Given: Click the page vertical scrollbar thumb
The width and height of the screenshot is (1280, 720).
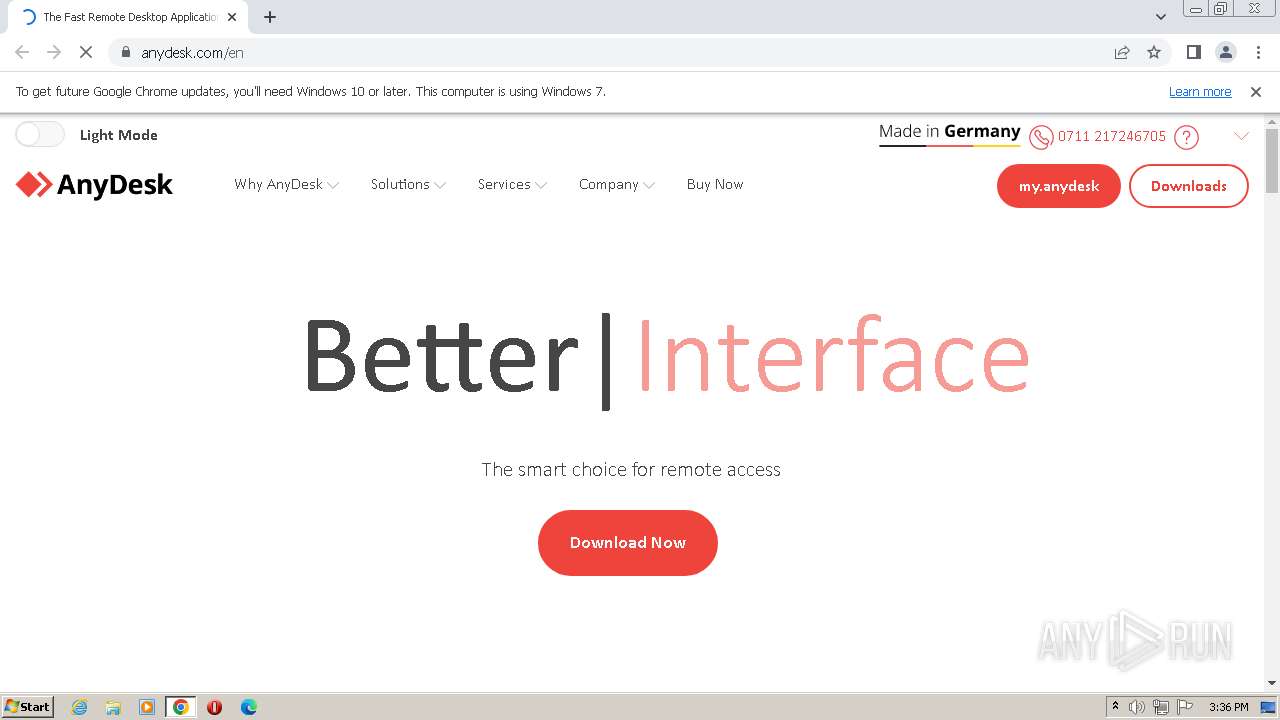Looking at the screenshot, I should point(1272,160).
